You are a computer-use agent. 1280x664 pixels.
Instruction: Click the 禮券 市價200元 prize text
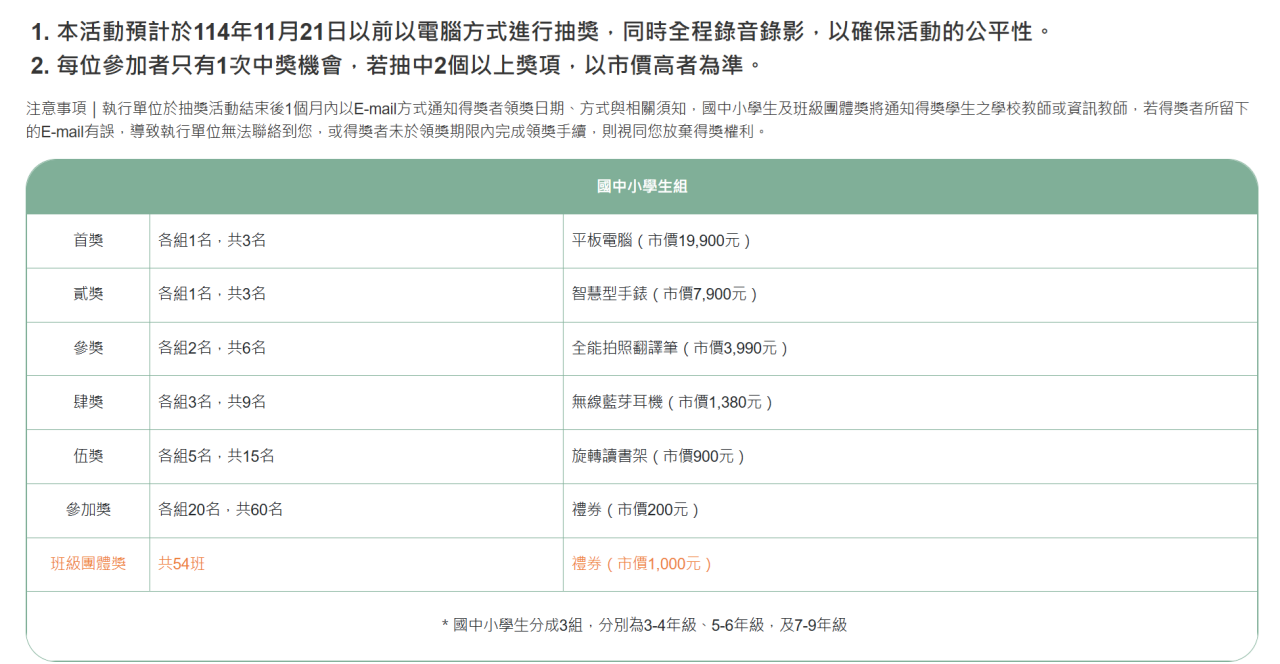[x=636, y=511]
